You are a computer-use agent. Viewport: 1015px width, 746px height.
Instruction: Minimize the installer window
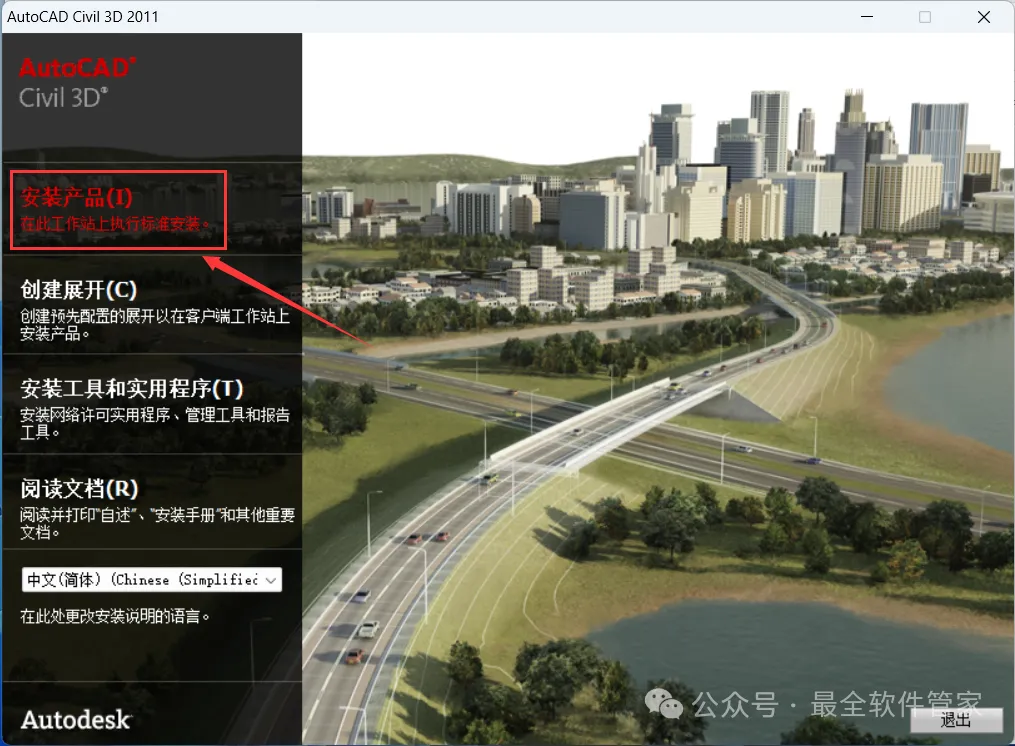(x=867, y=17)
